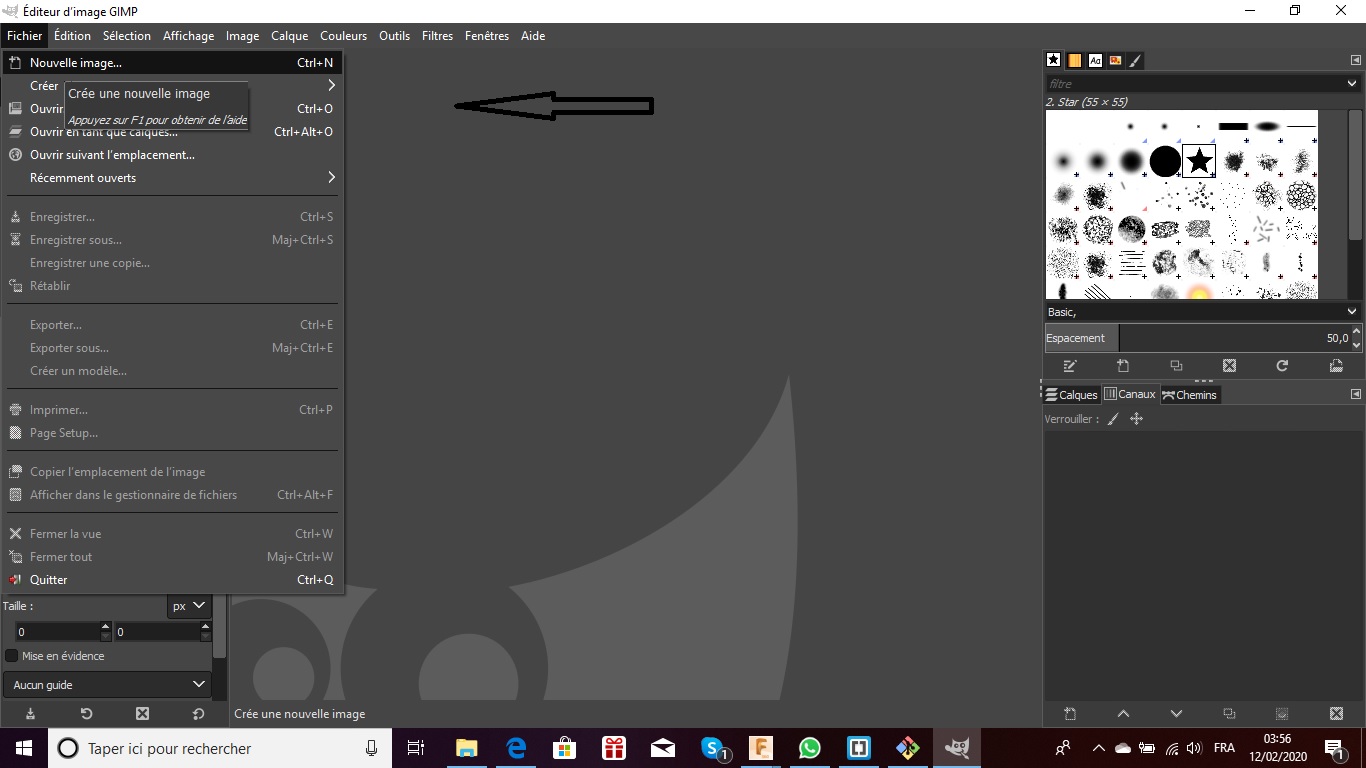The width and height of the screenshot is (1366, 768).
Task: Open the Calques dock configuration menu arrow
Action: [x=1355, y=394]
